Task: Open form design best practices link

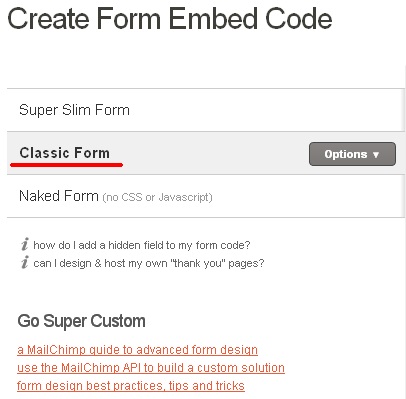Action: click(x=131, y=386)
